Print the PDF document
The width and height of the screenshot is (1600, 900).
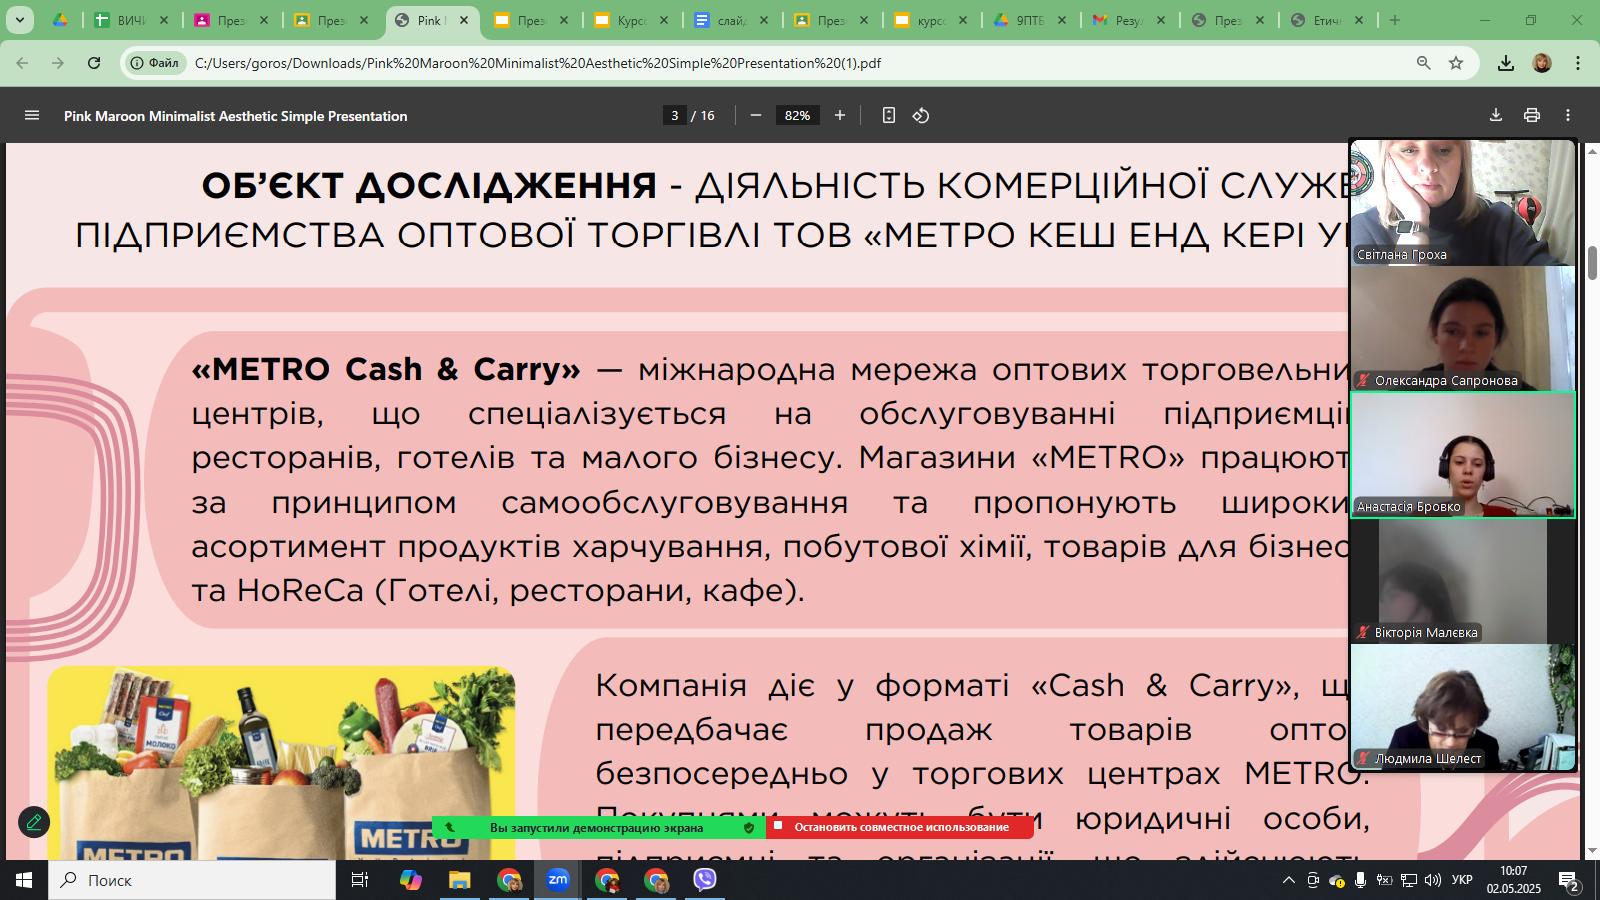pos(1532,116)
